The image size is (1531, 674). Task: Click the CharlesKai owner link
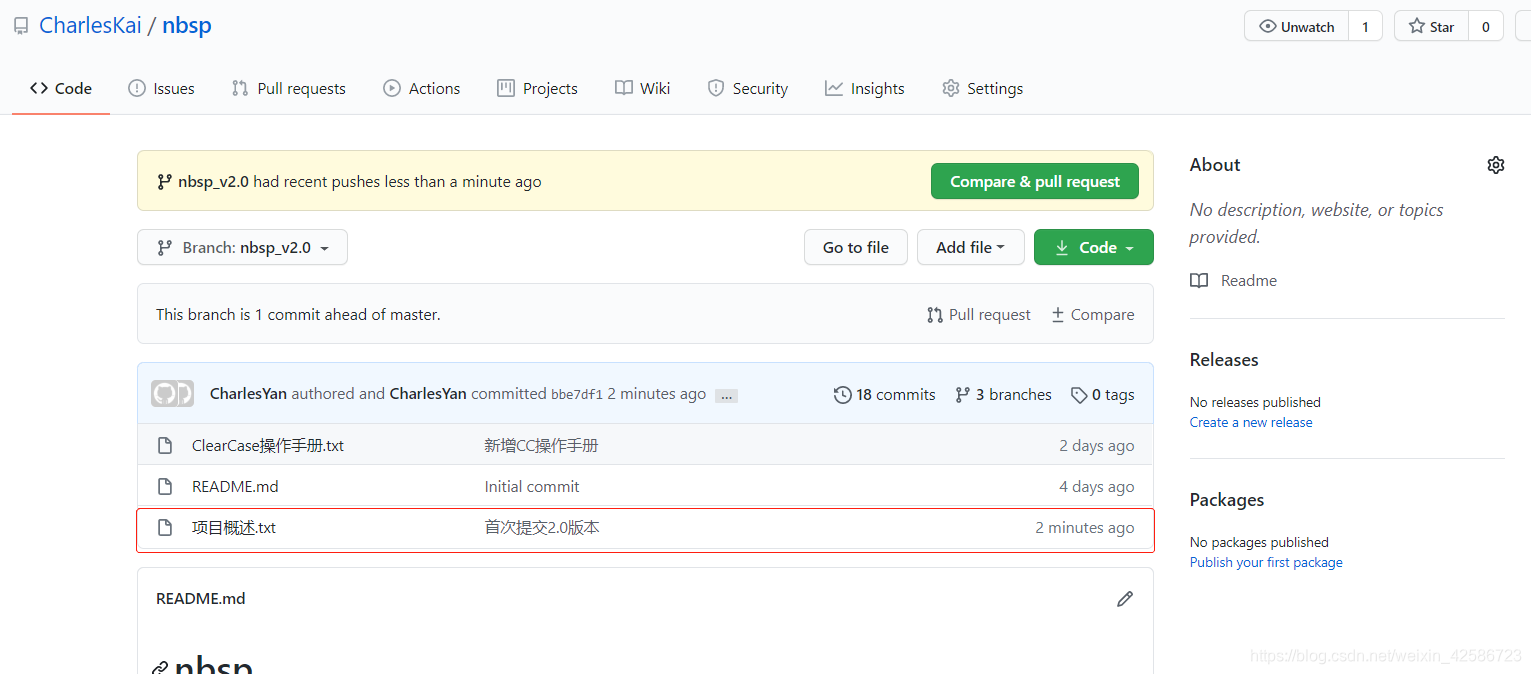90,25
